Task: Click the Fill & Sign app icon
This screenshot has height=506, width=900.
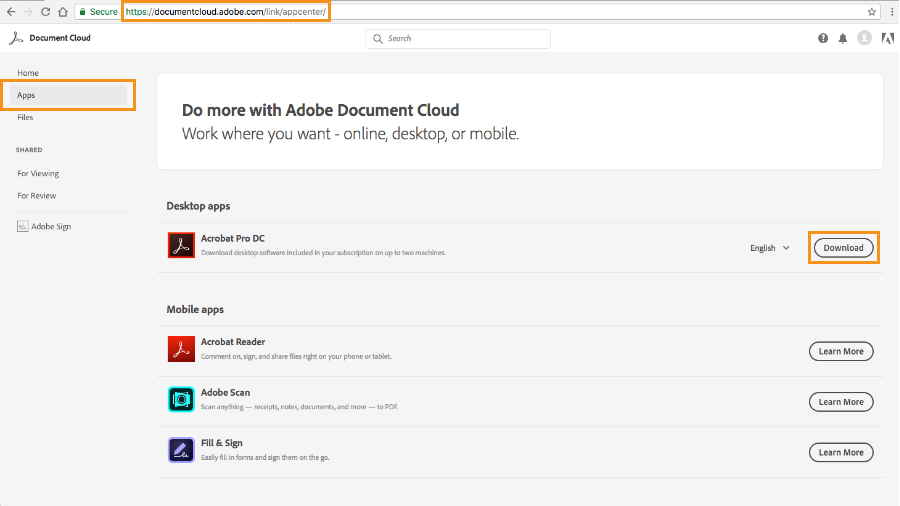Action: click(x=181, y=450)
